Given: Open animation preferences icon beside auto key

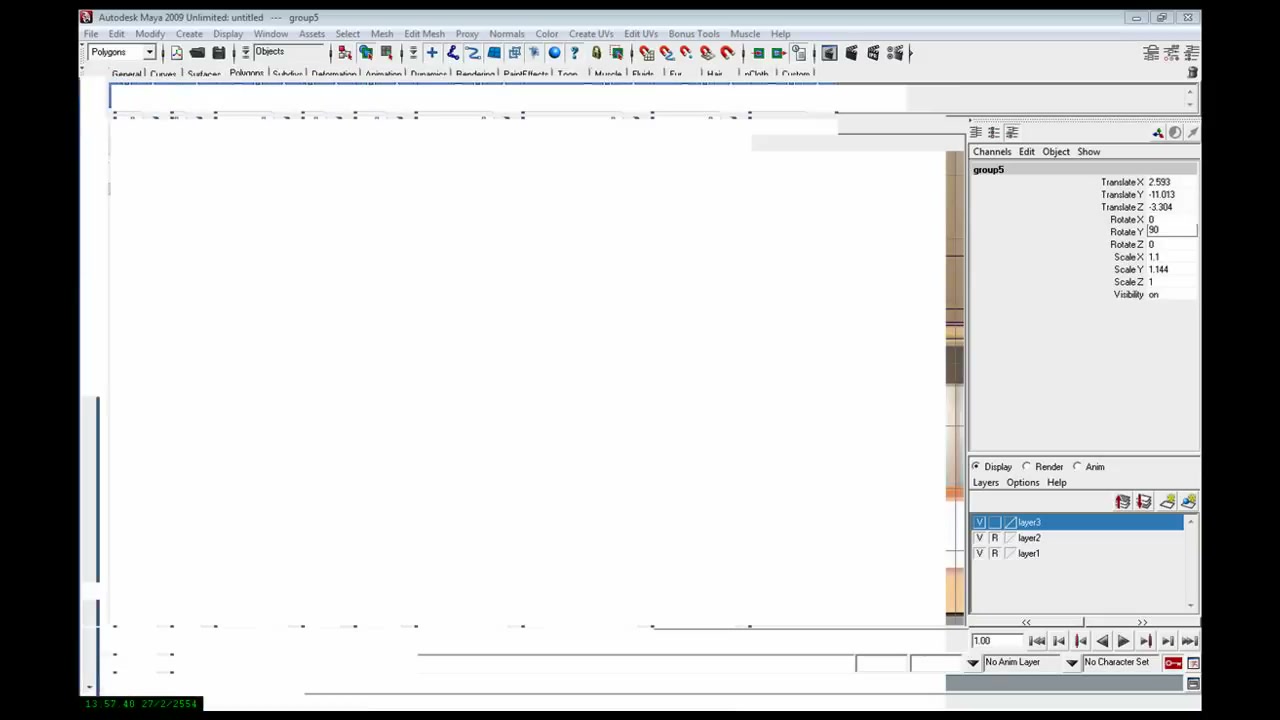Looking at the screenshot, I should (1193, 662).
